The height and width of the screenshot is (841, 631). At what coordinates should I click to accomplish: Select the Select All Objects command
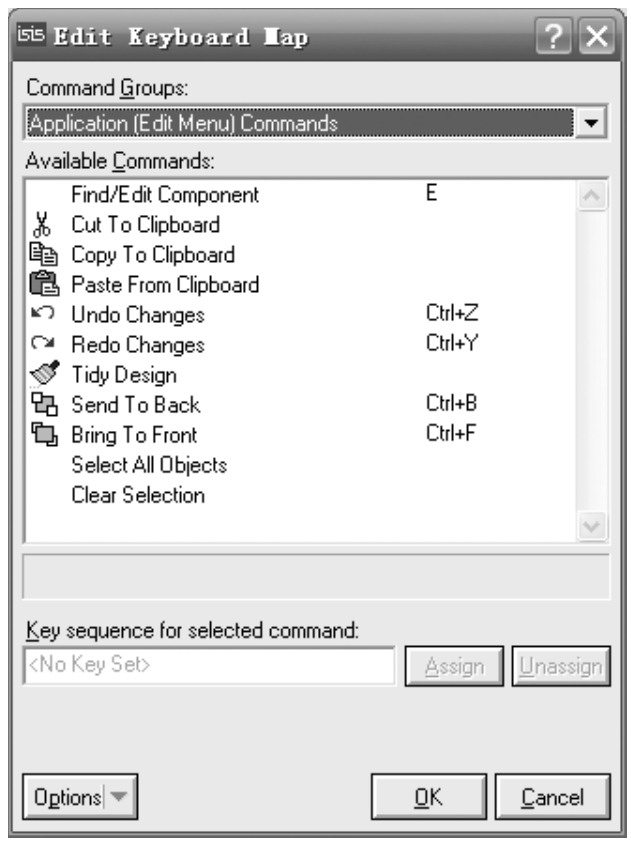149,465
